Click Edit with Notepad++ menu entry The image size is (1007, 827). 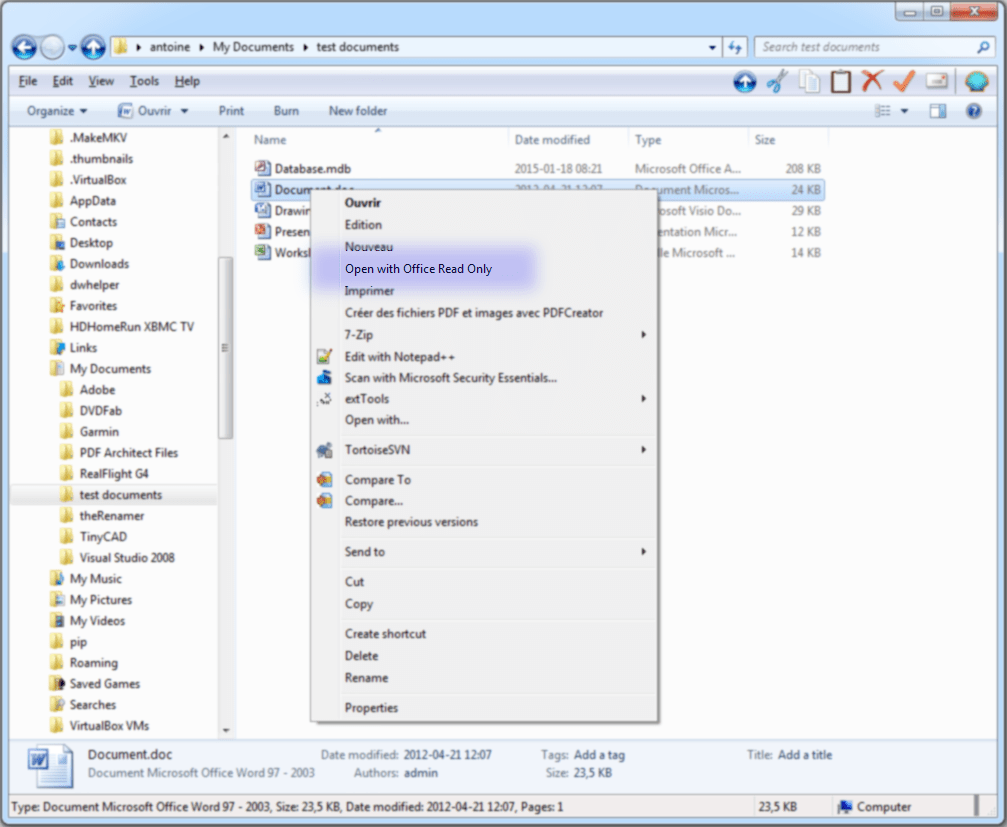tap(399, 355)
